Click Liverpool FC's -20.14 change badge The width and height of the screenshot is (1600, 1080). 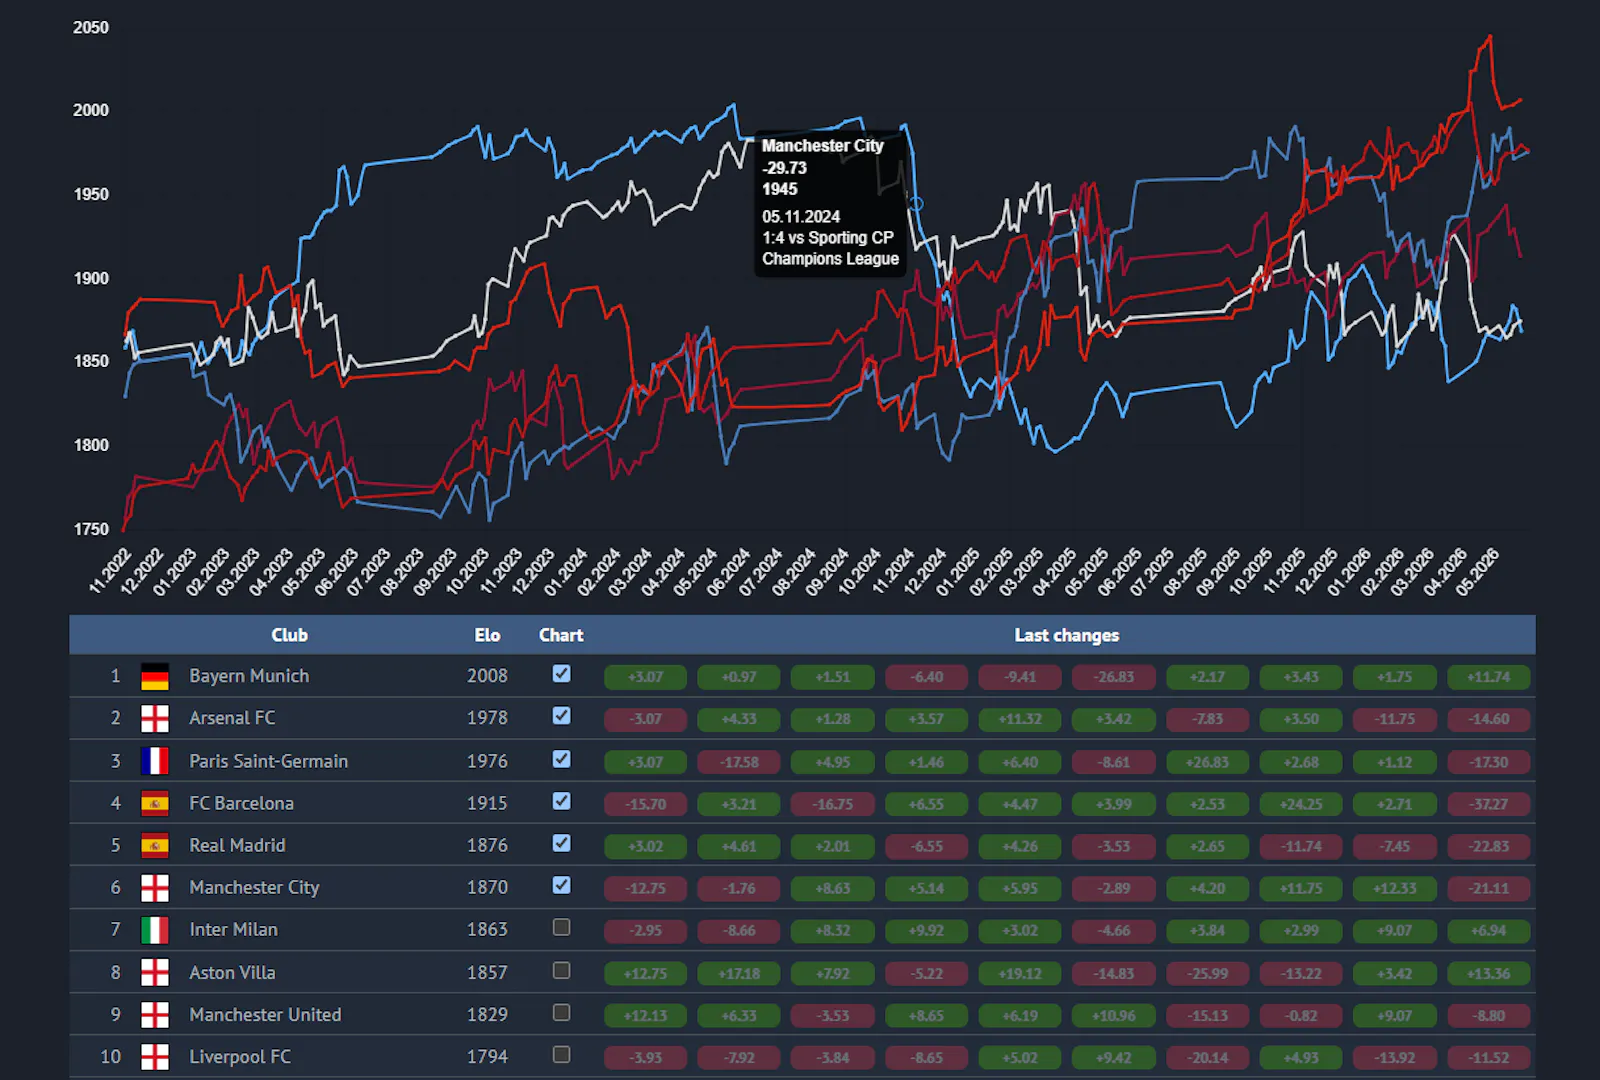click(1208, 1057)
